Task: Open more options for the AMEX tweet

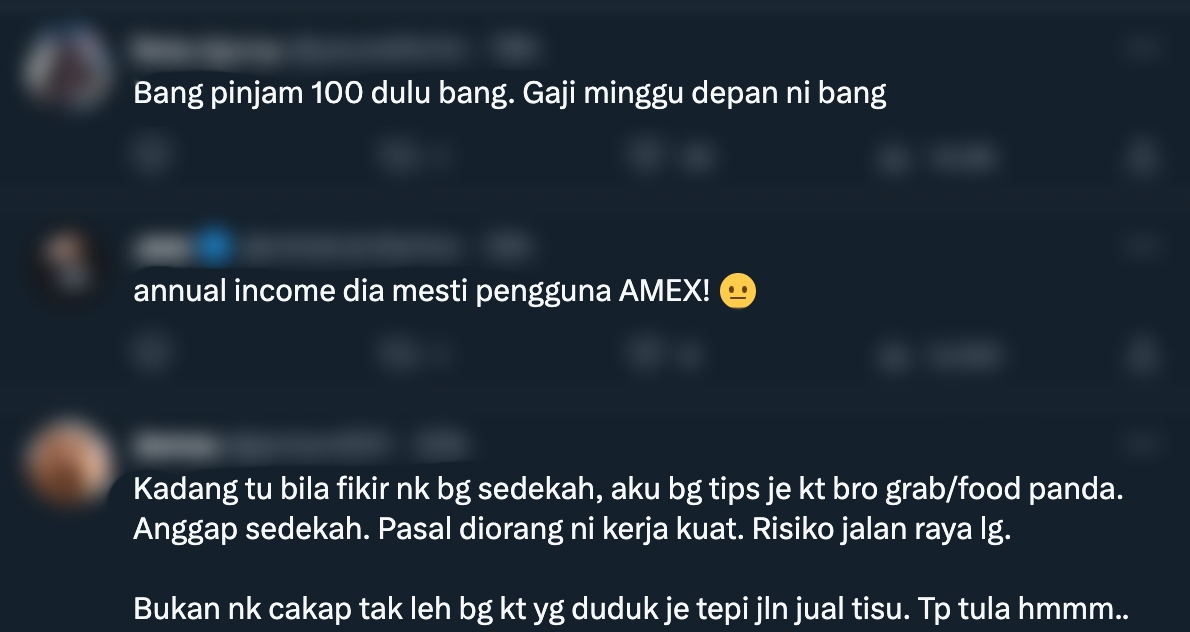Action: tap(1142, 246)
